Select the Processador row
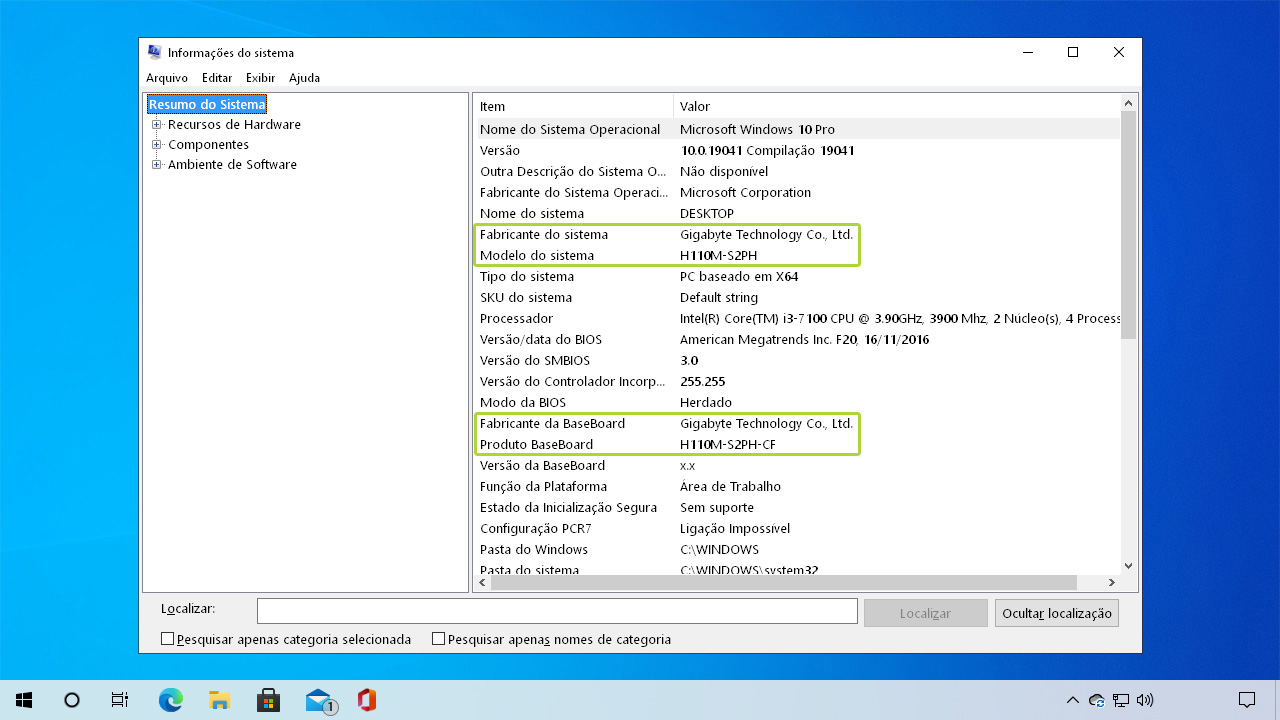 pyautogui.click(x=797, y=318)
